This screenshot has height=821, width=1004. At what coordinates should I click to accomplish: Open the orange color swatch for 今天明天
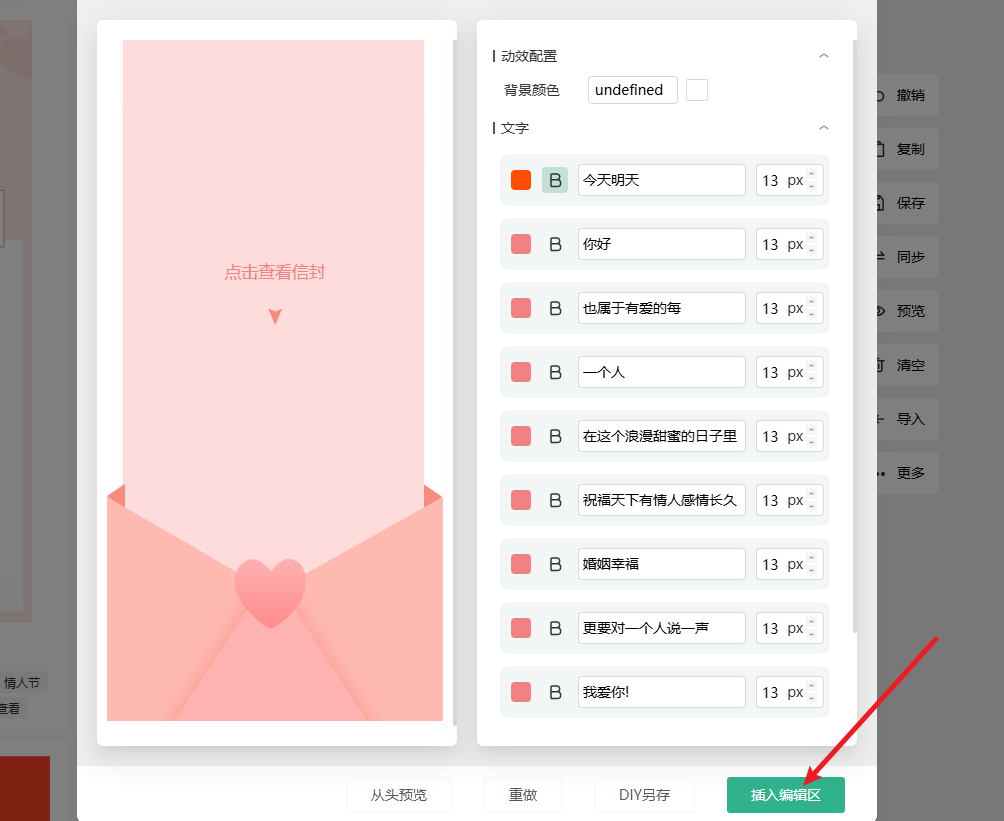[x=521, y=180]
